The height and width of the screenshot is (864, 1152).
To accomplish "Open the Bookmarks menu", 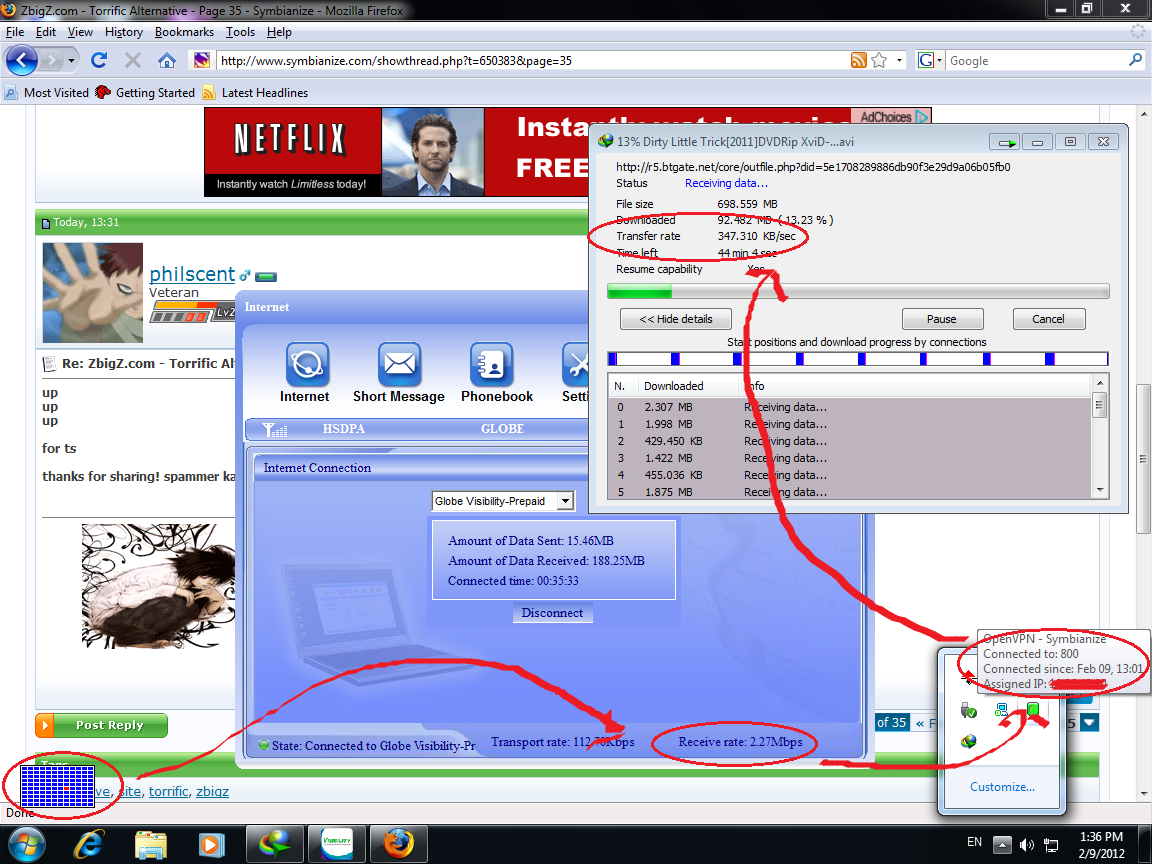I will (x=184, y=32).
